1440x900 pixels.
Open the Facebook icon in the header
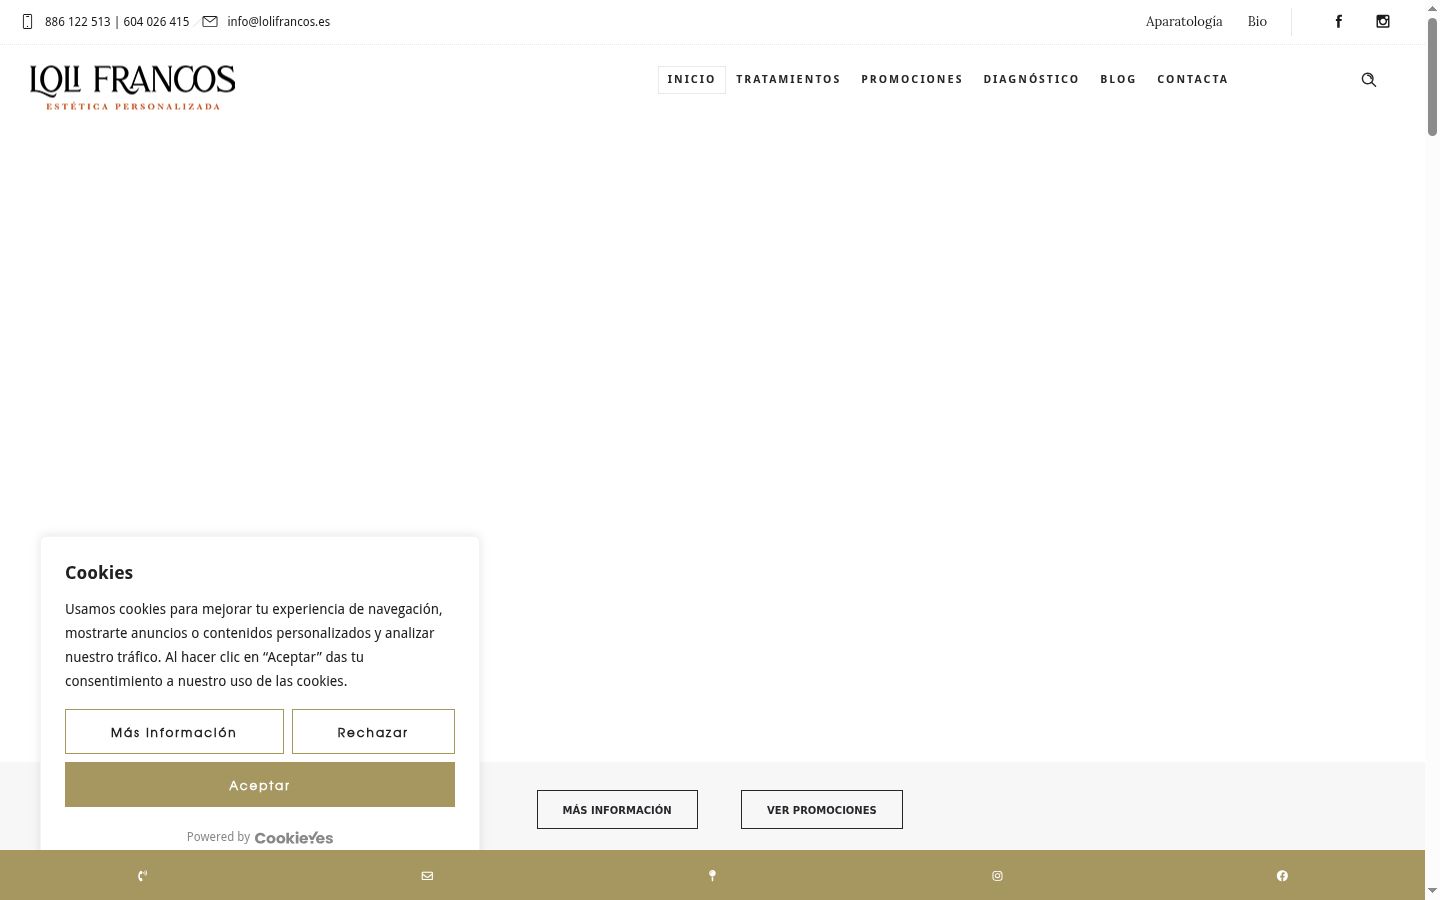(1339, 22)
